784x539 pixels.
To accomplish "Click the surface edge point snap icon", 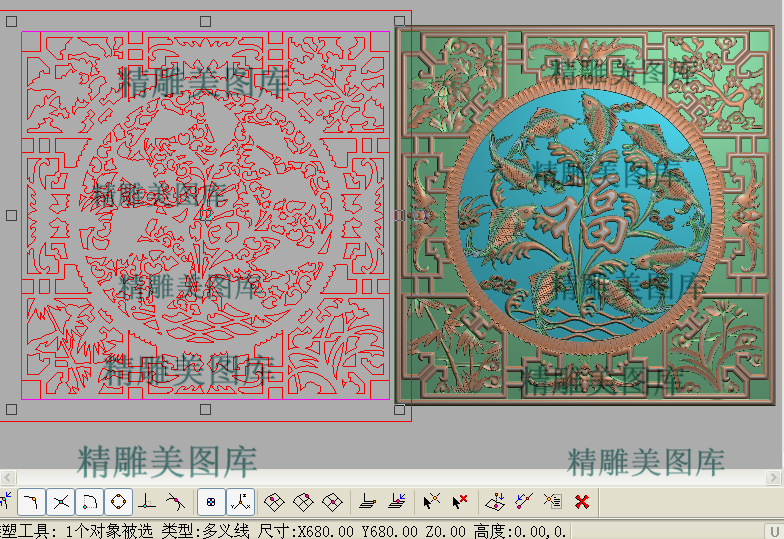I will [303, 502].
